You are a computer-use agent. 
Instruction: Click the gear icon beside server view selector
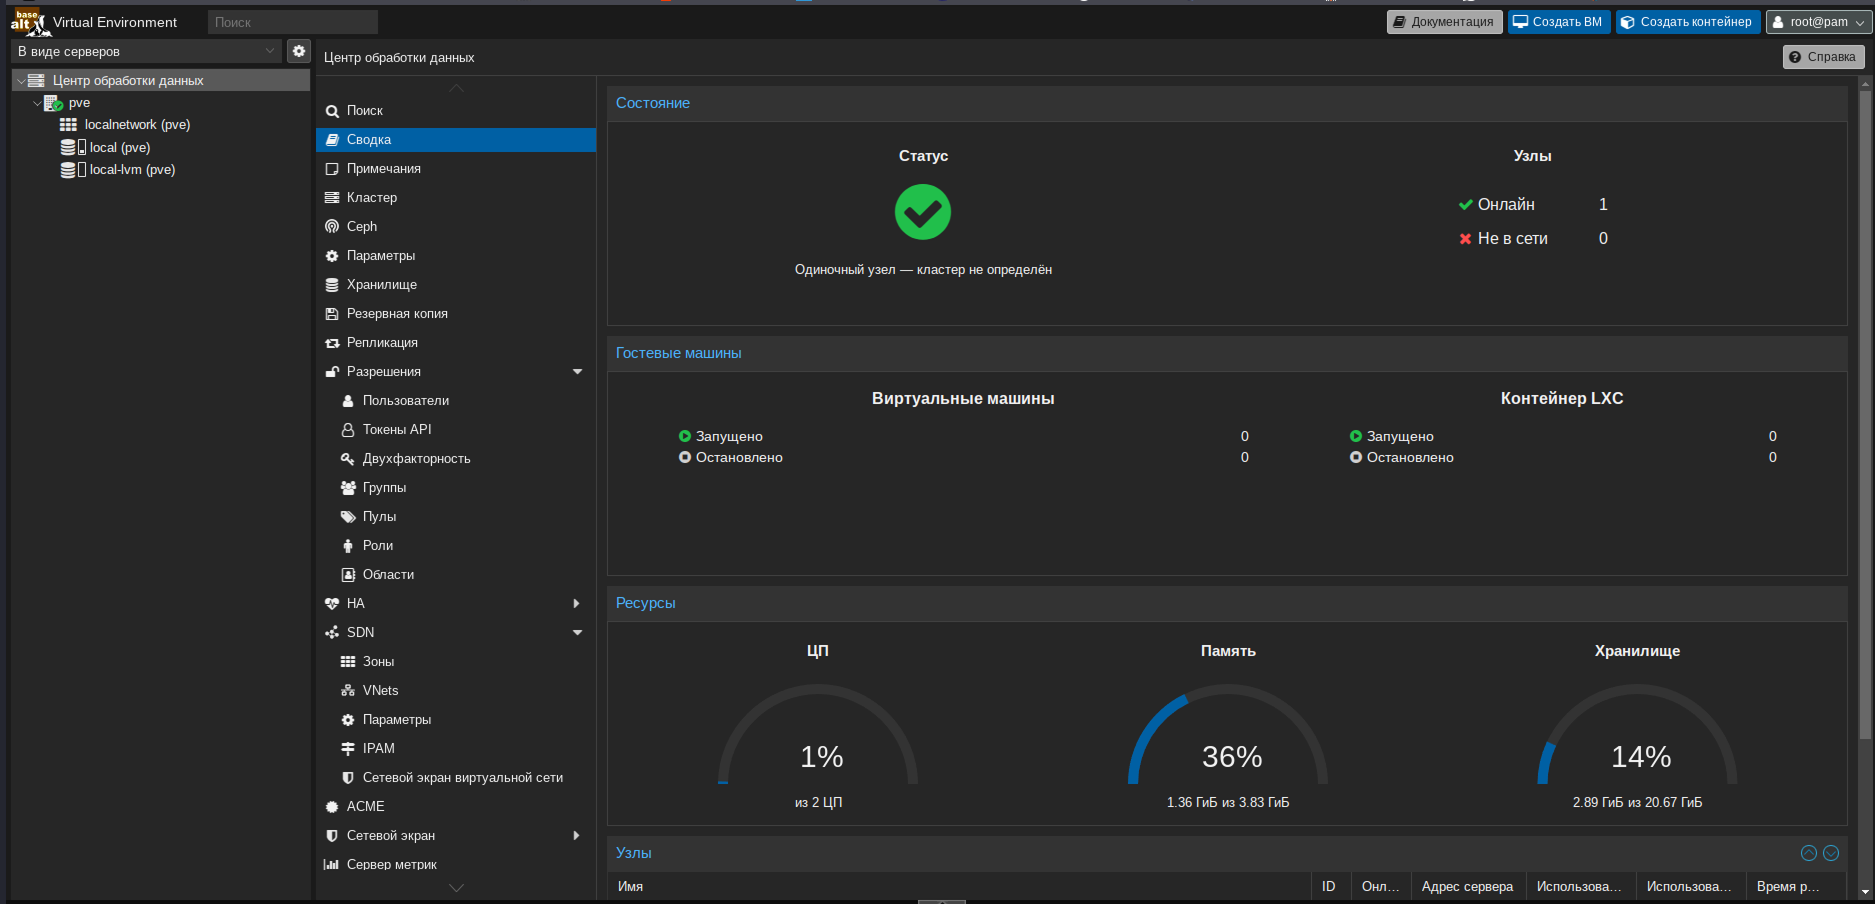[298, 51]
